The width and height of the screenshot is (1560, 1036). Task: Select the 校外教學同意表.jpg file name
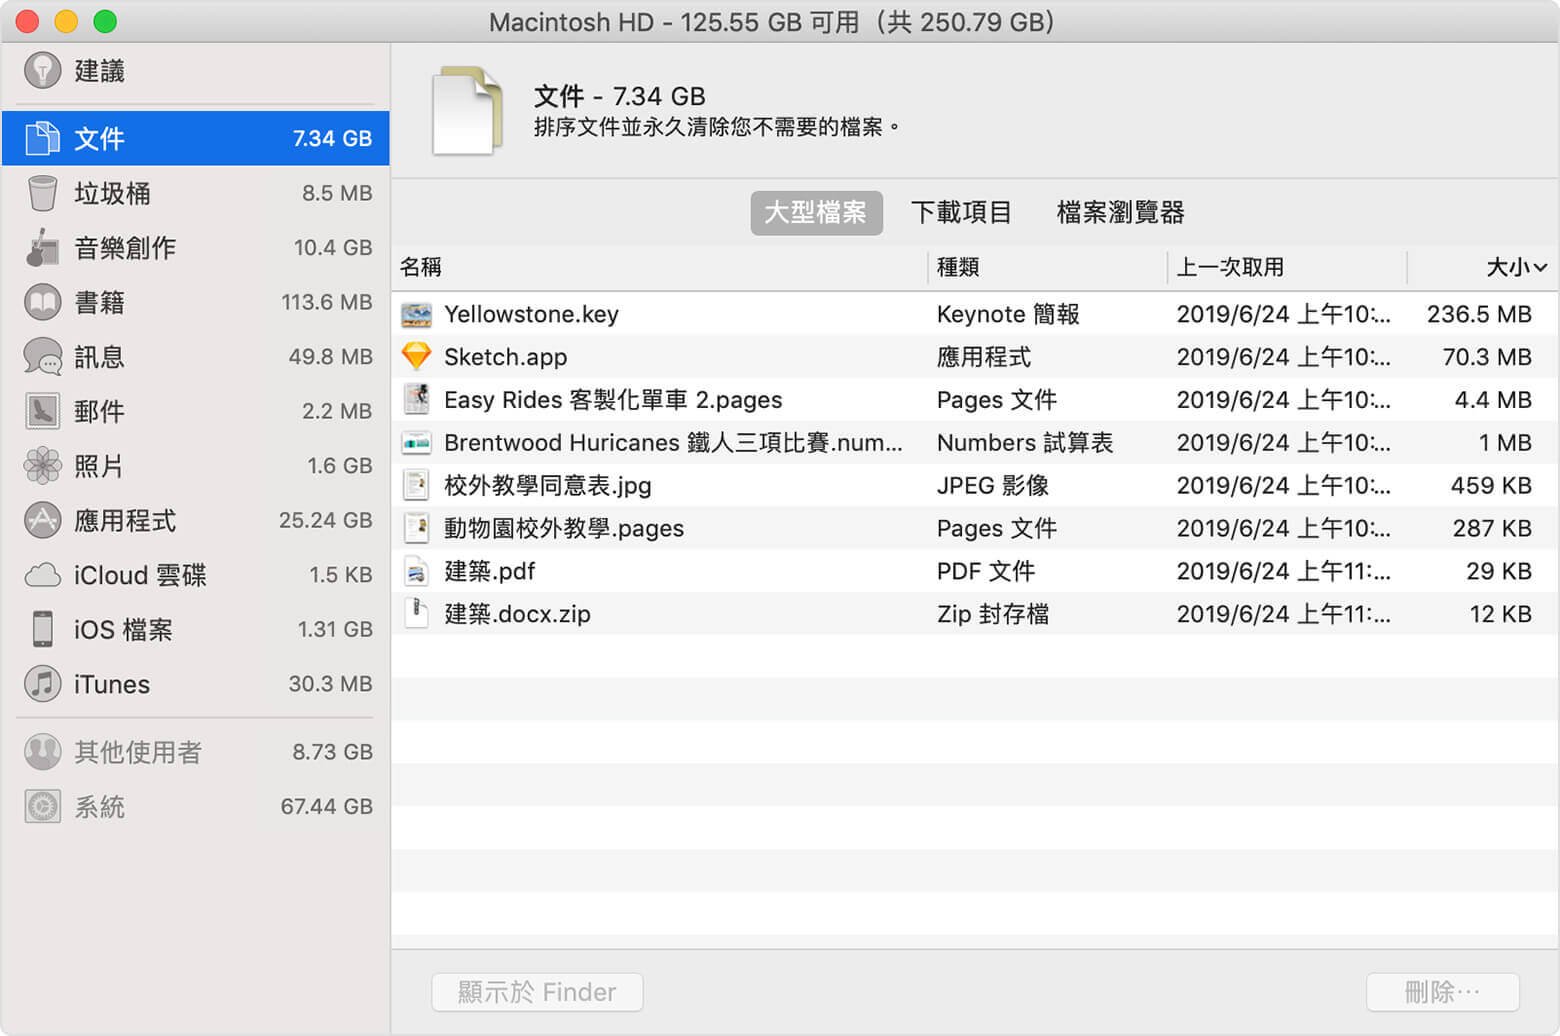click(548, 486)
